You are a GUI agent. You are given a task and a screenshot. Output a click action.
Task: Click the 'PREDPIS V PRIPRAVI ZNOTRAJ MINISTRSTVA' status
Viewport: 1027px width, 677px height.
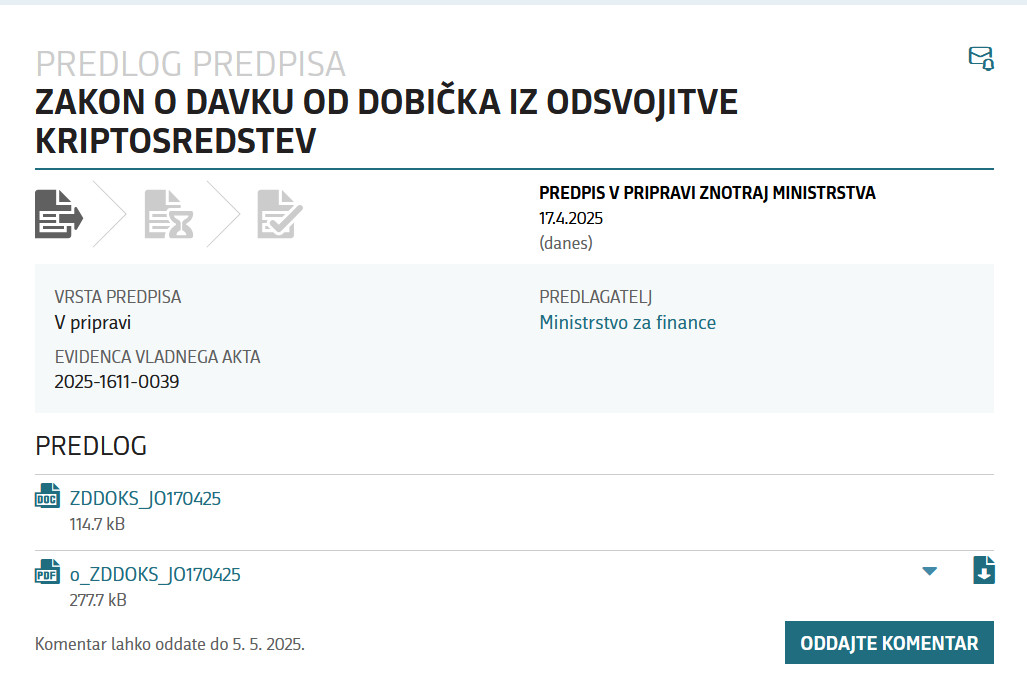click(707, 193)
